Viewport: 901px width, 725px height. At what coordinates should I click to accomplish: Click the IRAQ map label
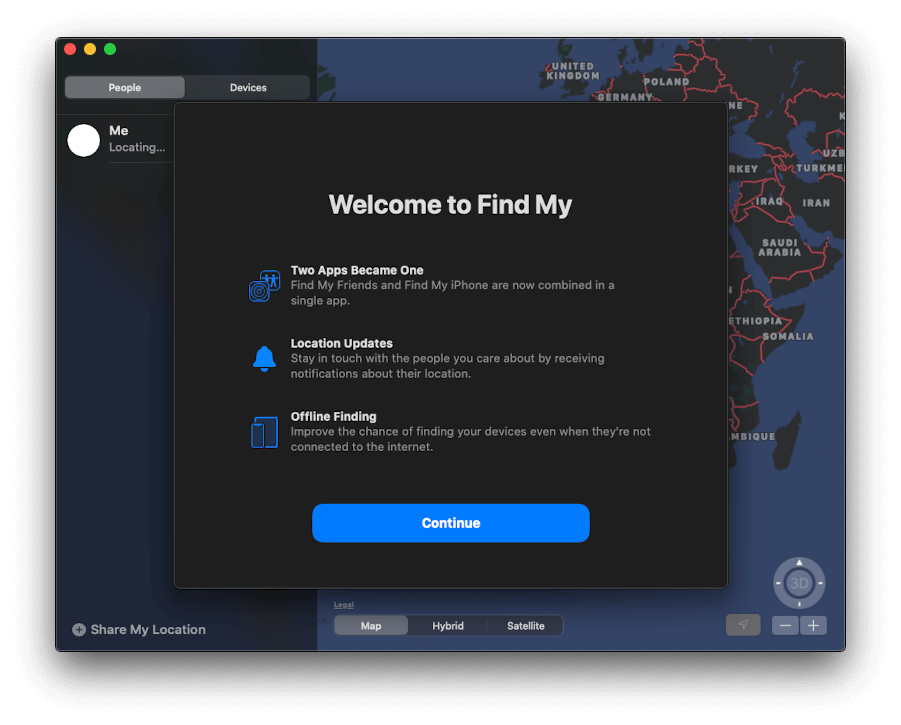[x=769, y=201]
